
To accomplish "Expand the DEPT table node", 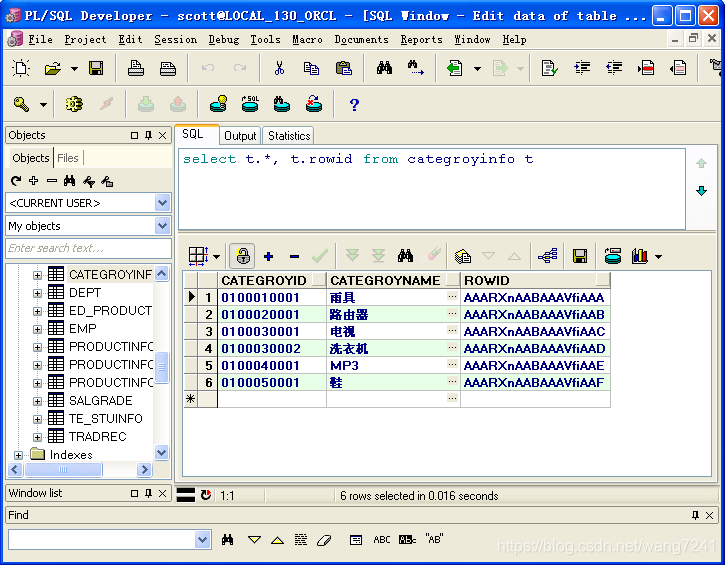I will click(x=37, y=293).
